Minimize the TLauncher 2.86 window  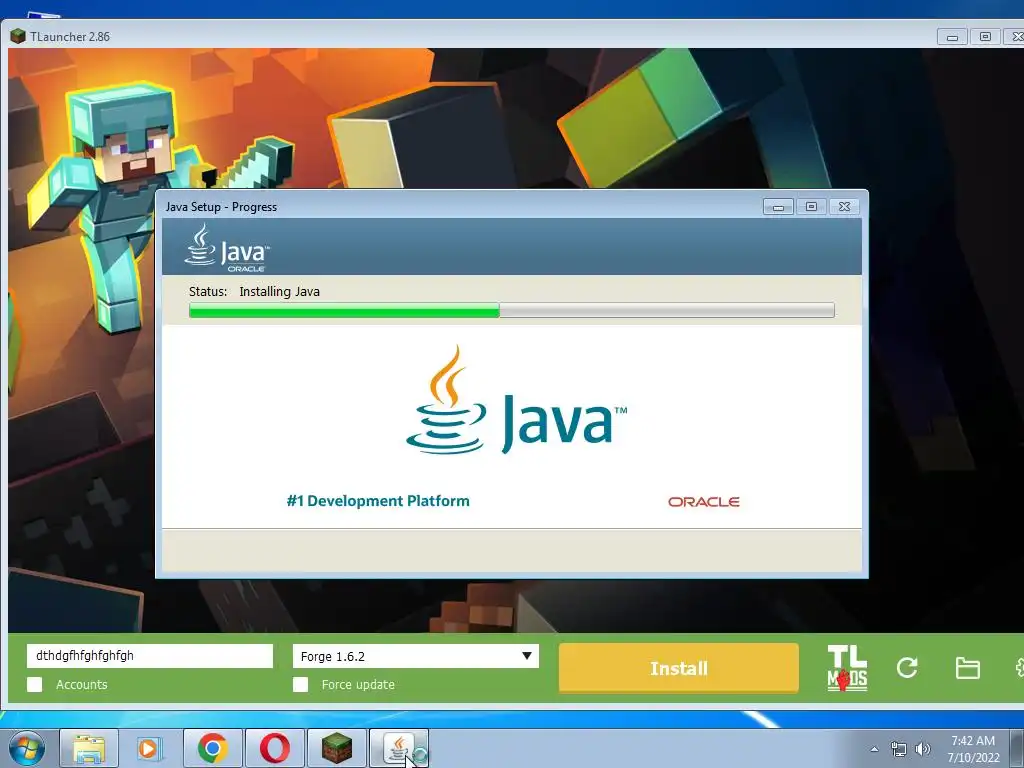(952, 37)
